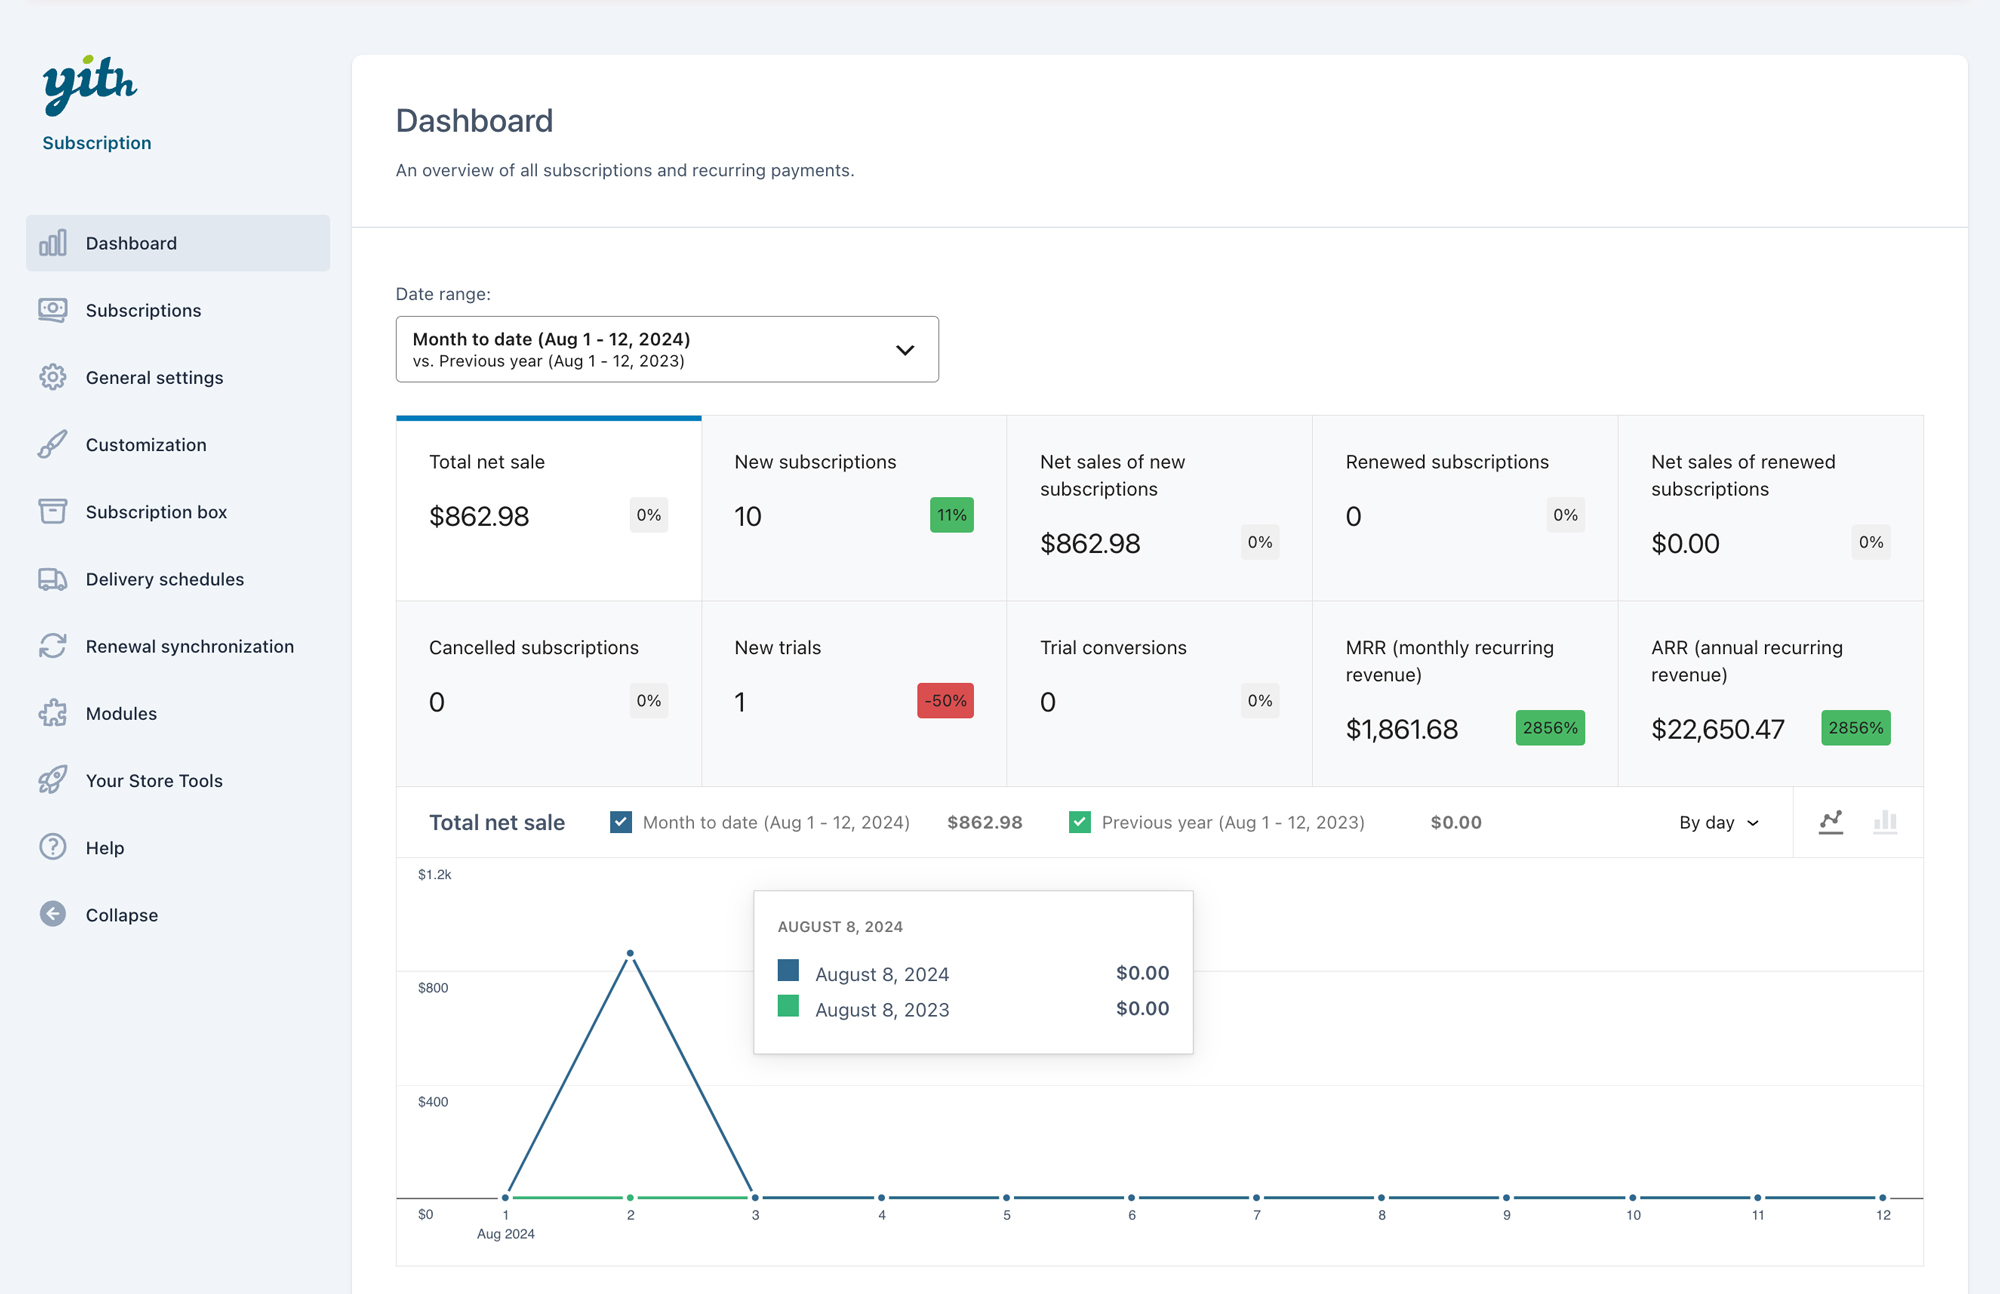The width and height of the screenshot is (2000, 1294).
Task: Click the Your Store Tools rocket icon
Action: click(x=53, y=780)
